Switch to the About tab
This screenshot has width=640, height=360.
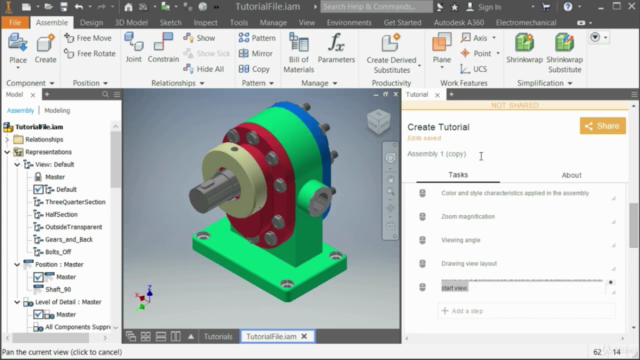tap(571, 175)
